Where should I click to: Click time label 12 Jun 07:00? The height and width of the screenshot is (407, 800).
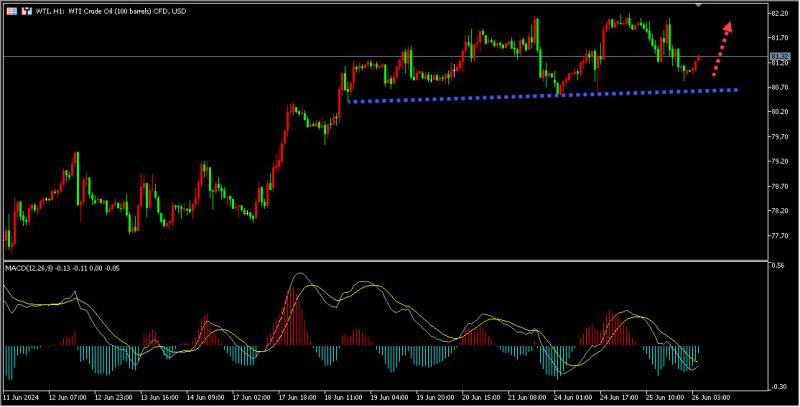tap(67, 397)
